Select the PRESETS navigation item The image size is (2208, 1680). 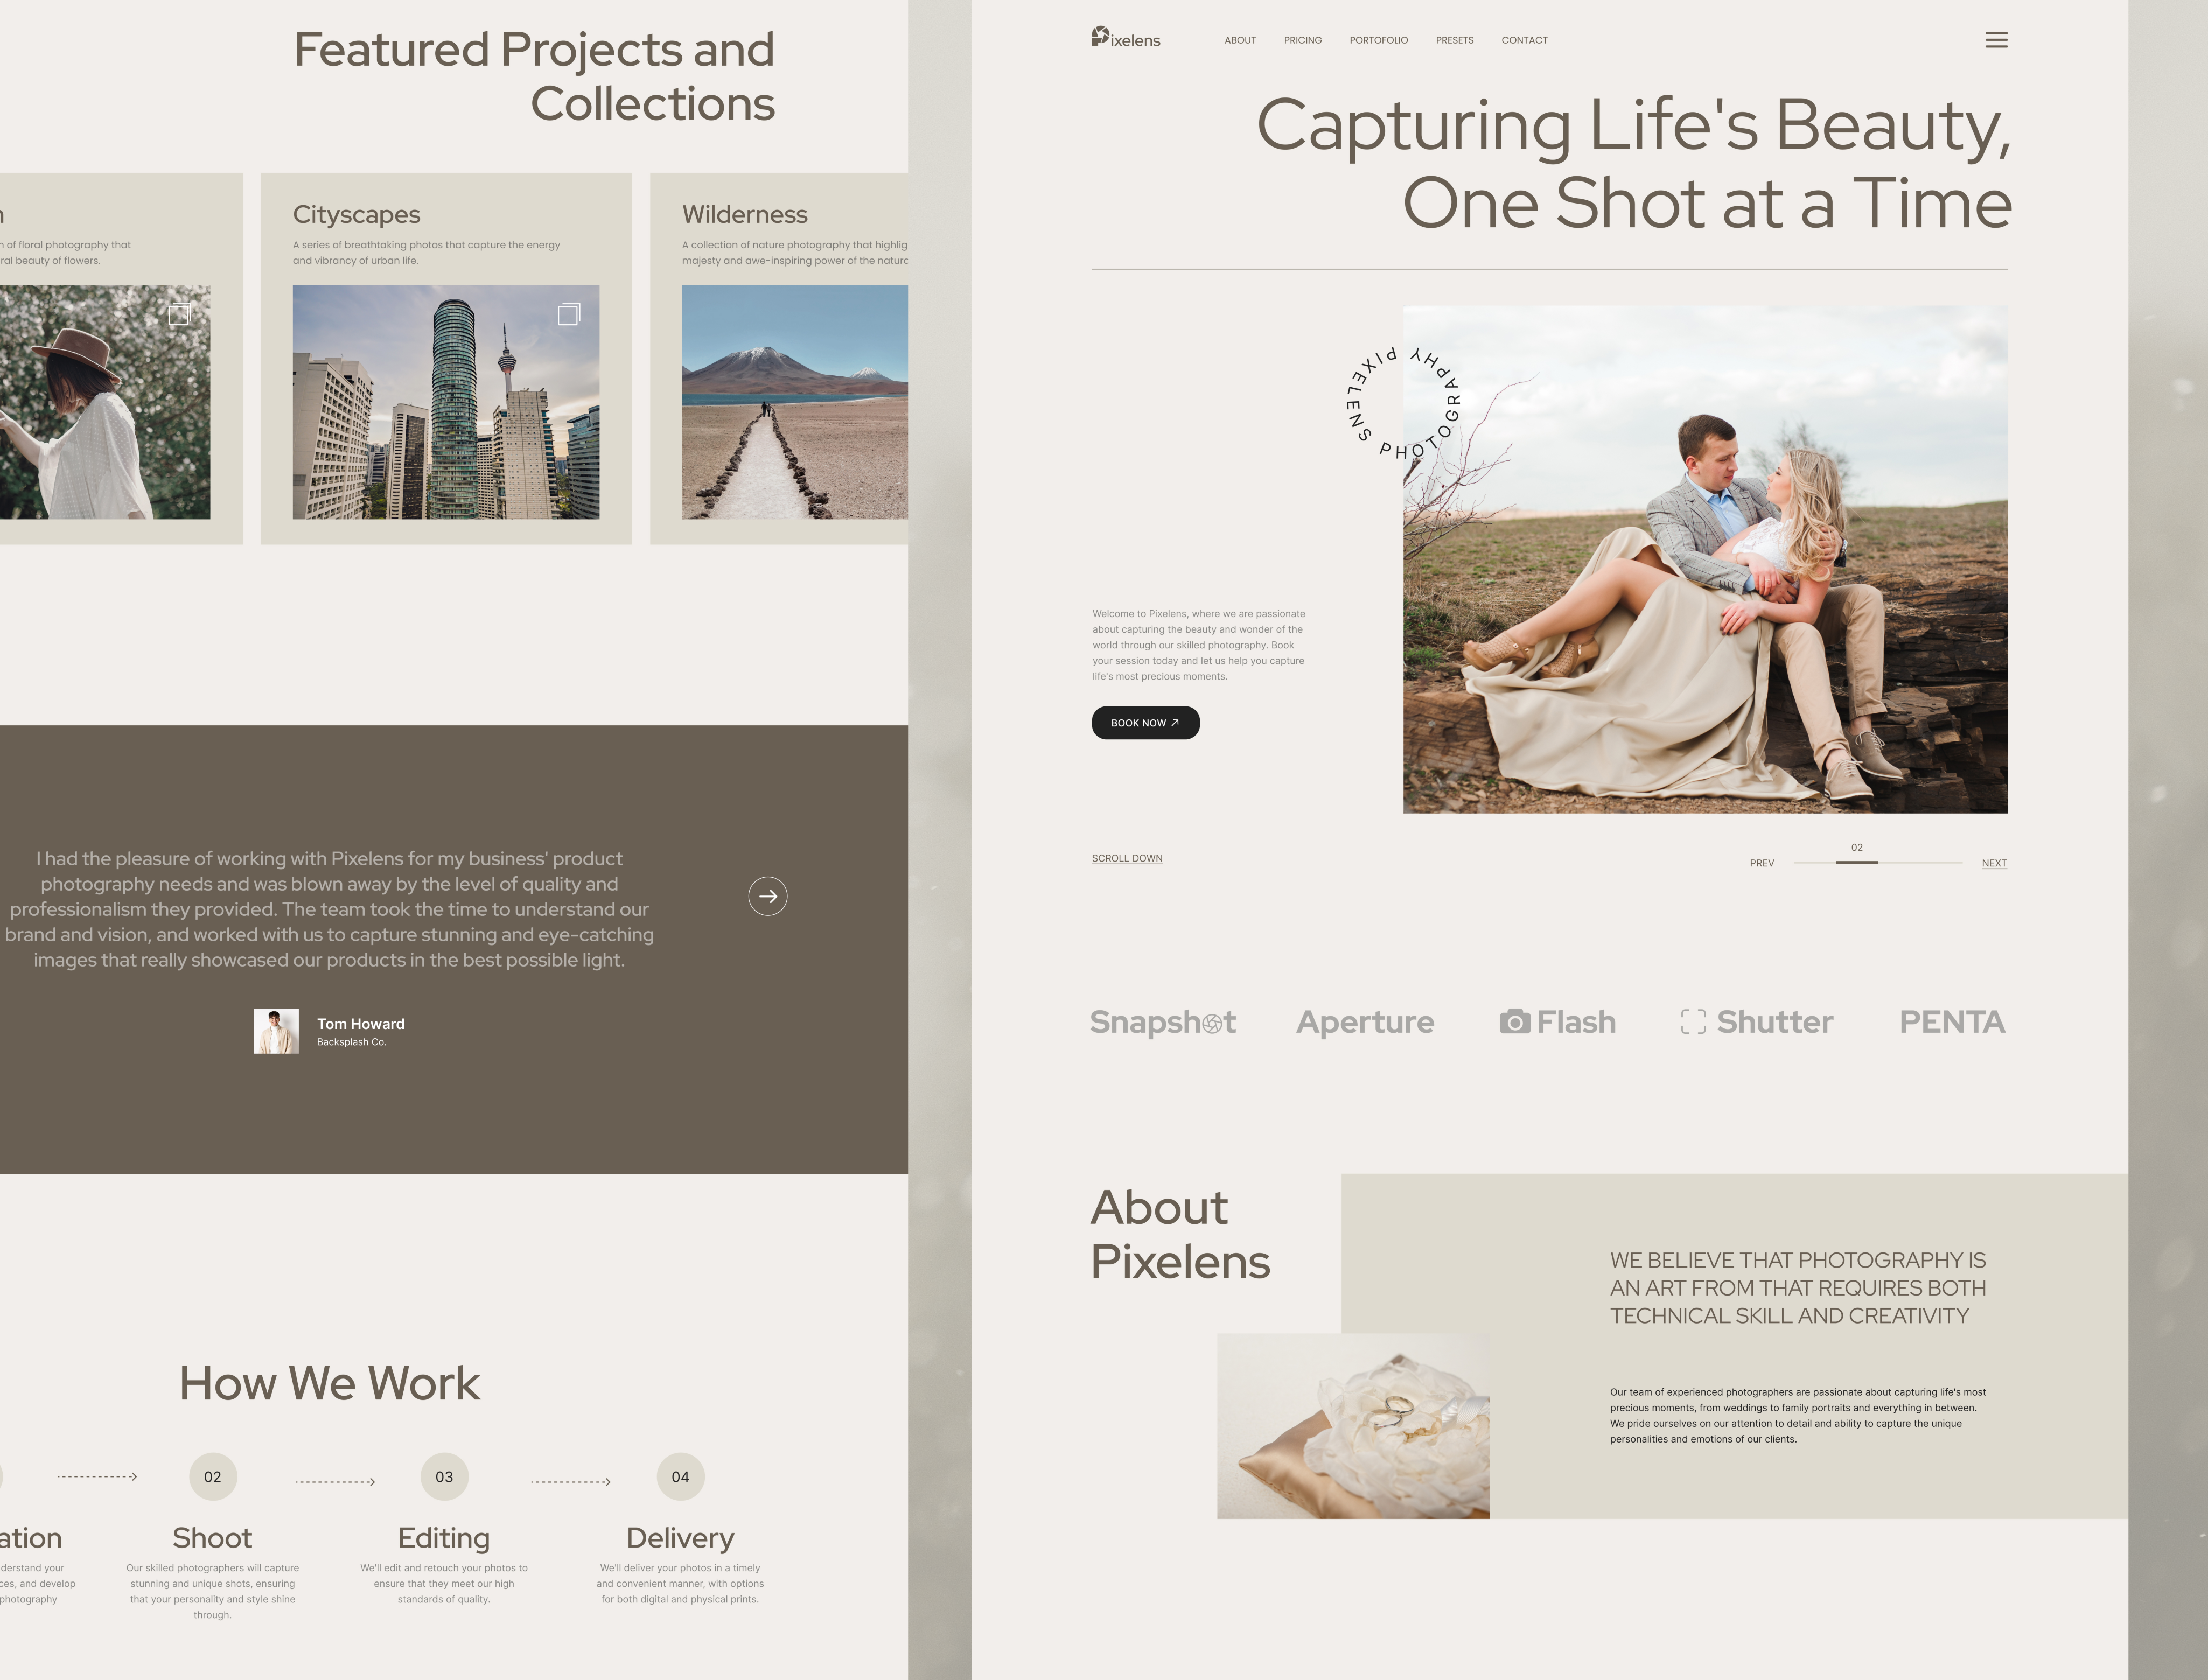pos(1454,40)
